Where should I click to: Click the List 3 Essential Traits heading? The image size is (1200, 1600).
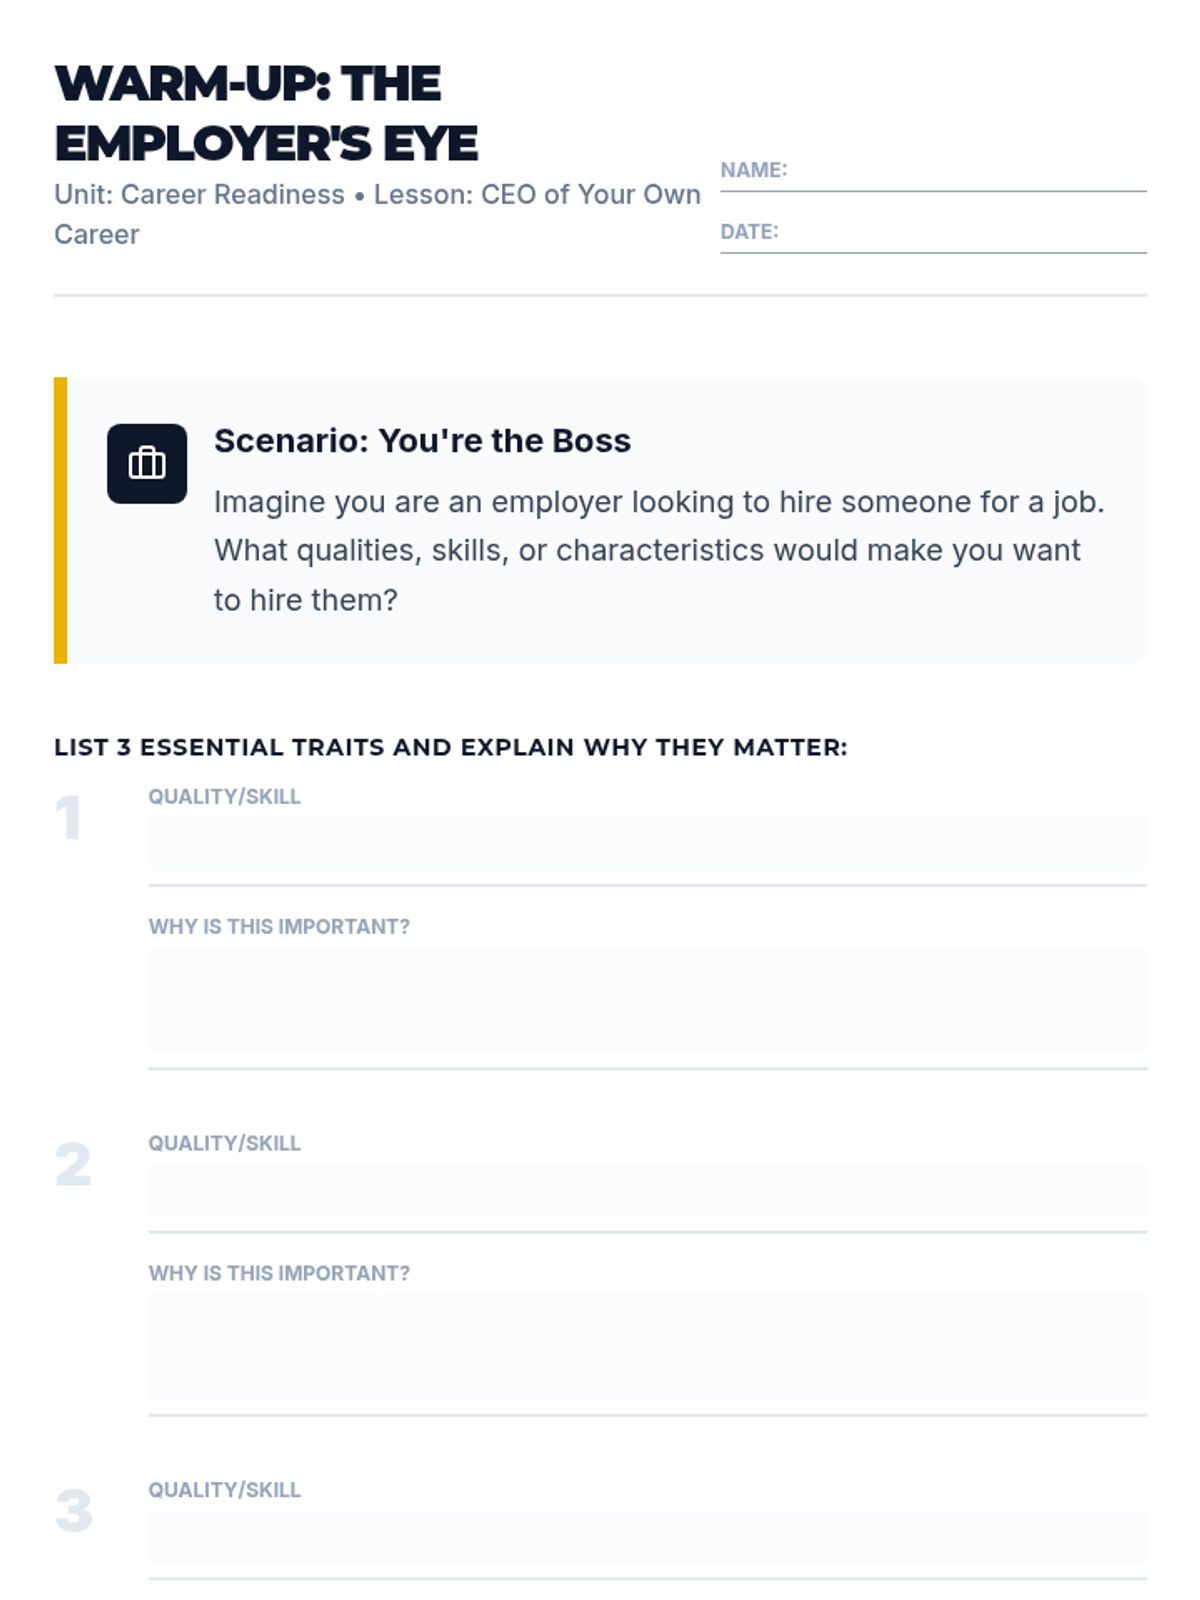450,747
